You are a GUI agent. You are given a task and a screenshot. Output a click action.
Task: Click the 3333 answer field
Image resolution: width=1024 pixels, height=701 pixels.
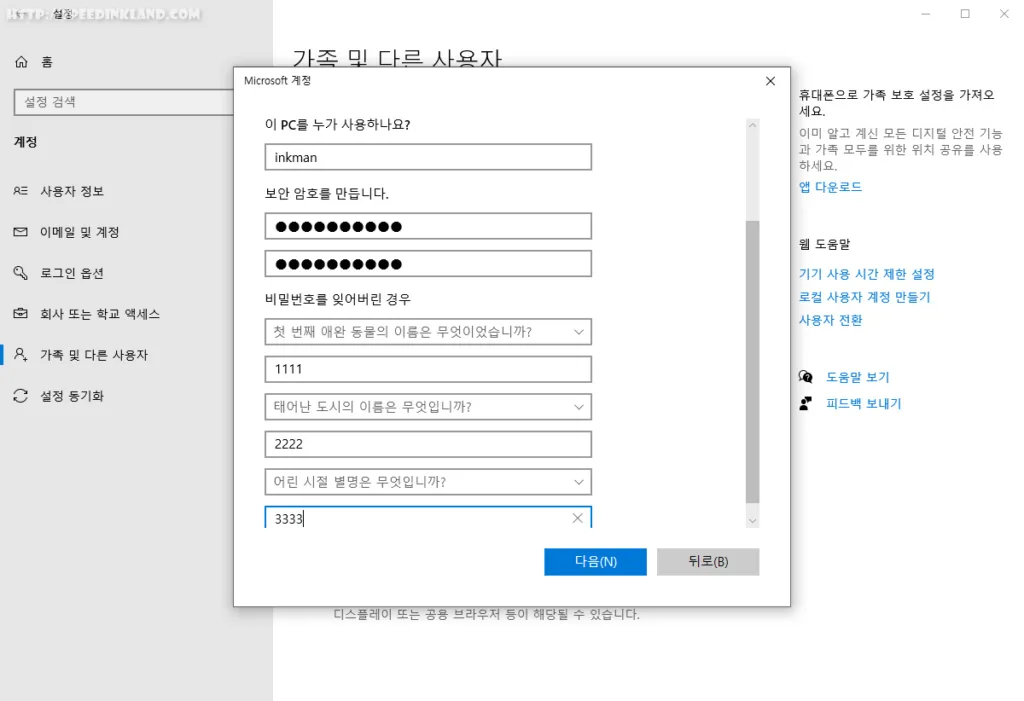[x=428, y=517]
